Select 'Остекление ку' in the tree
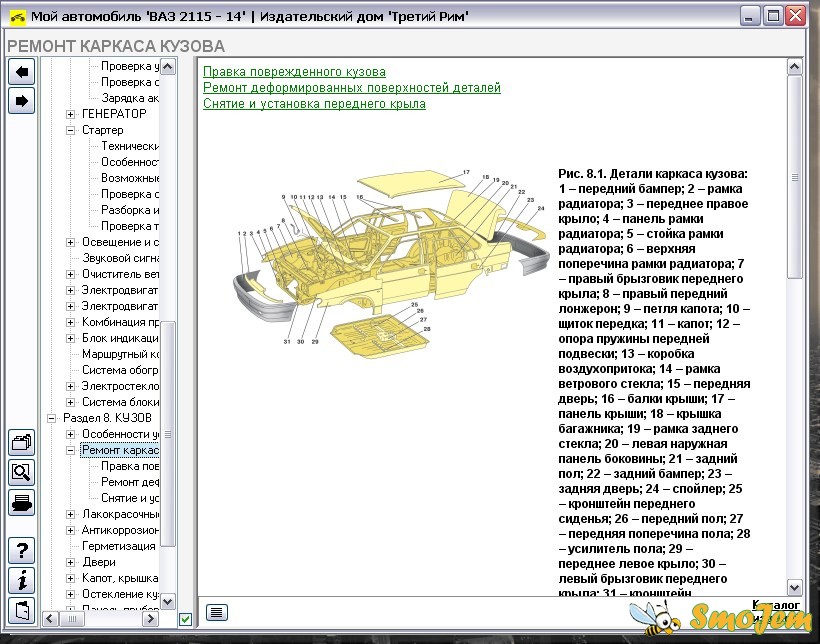Image resolution: width=820 pixels, height=644 pixels. point(121,594)
